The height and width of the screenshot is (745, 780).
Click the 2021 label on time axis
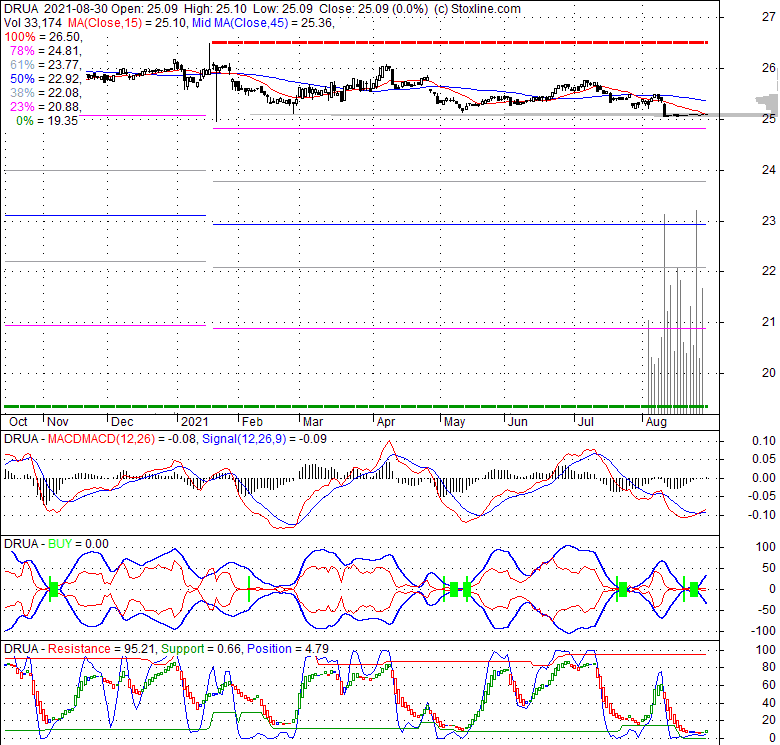pos(195,422)
